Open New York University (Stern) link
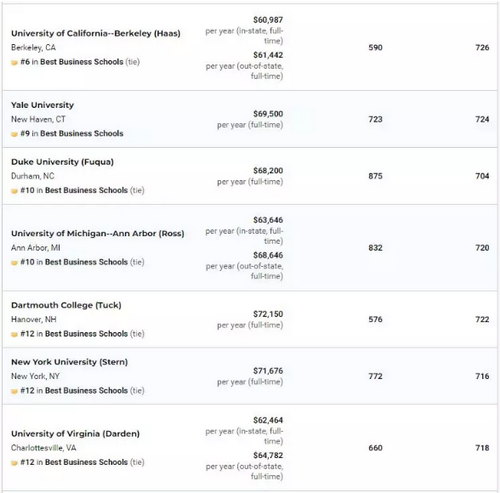Image resolution: width=500 pixels, height=493 pixels. [x=69, y=362]
